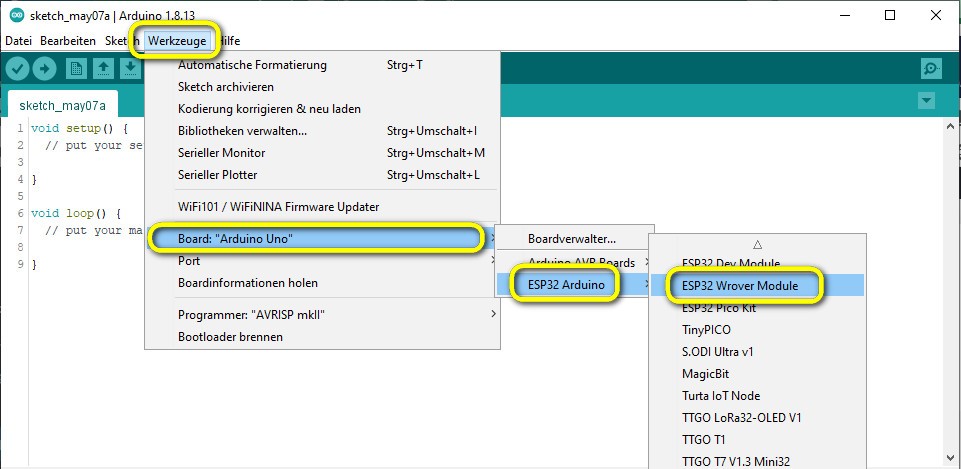This screenshot has width=961, height=469.
Task: Click the Verify (checkmark) toolbar button
Action: coord(18,69)
